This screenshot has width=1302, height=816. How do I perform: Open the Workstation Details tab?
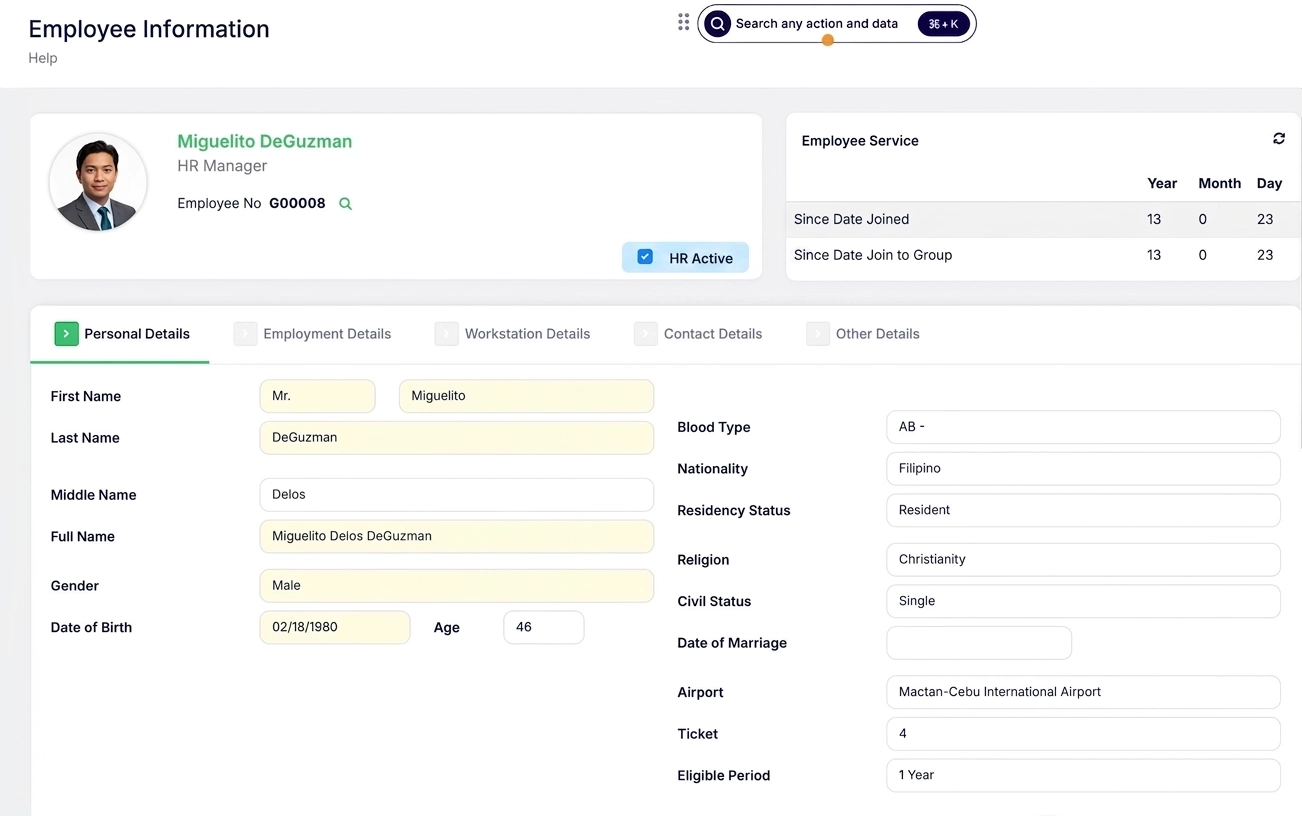click(527, 334)
